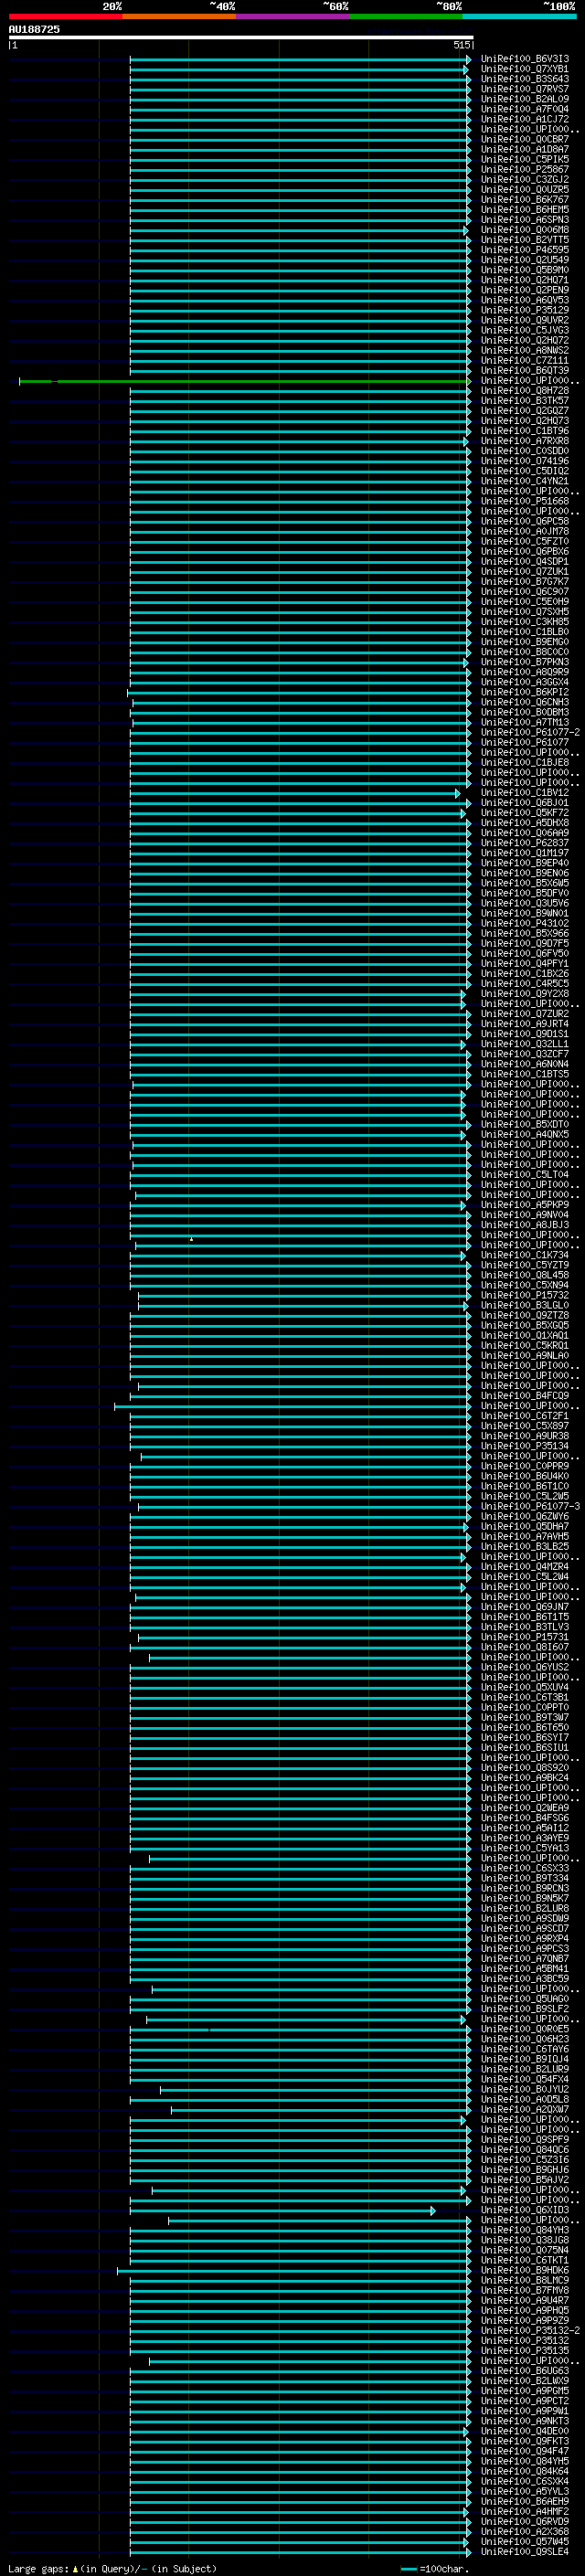
Task: Select hit UniRef100_A1D8A7
Action: tap(525, 149)
